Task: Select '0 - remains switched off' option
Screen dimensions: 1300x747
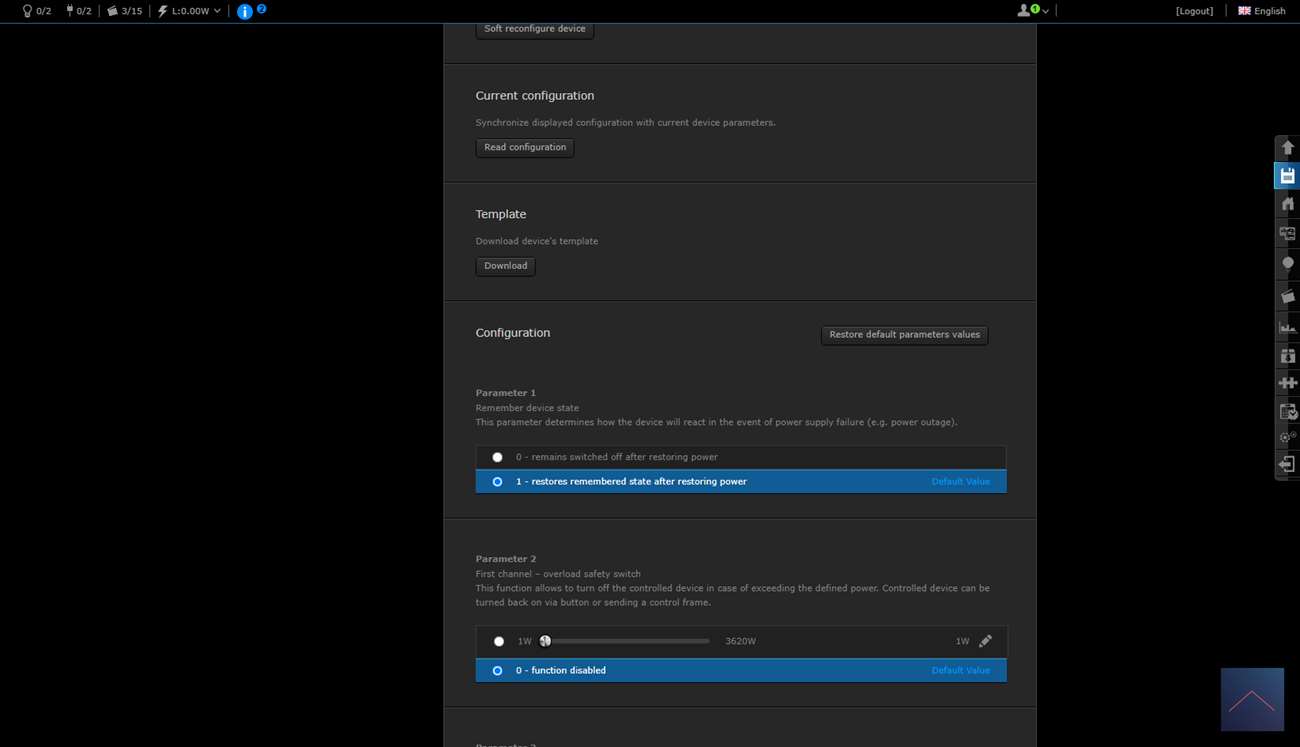Action: [497, 457]
